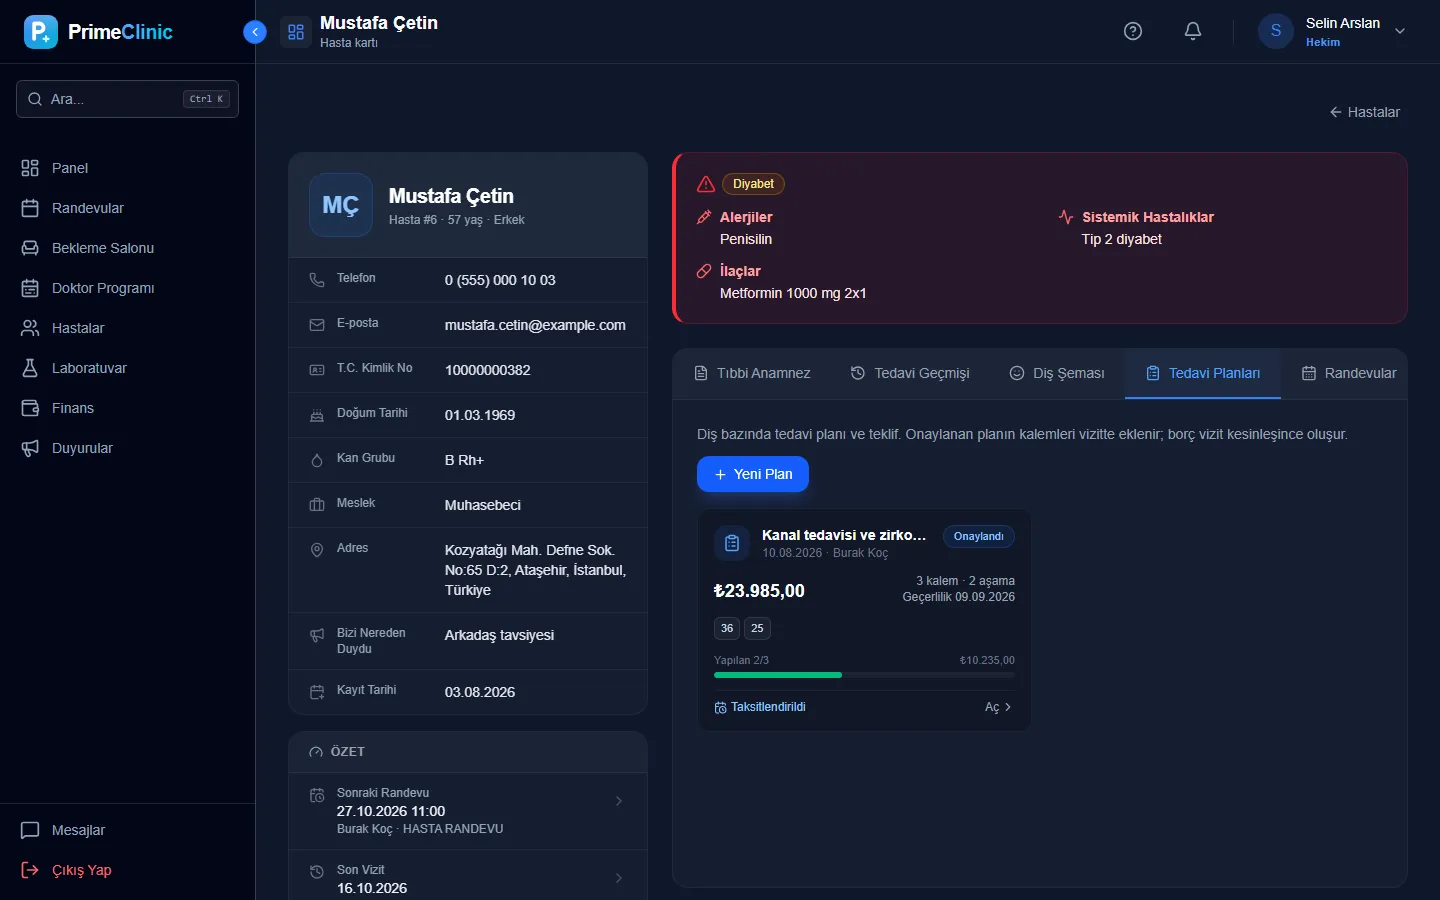Switch to Tıbbi Anamnez tab
1440x900 pixels.
[752, 373]
